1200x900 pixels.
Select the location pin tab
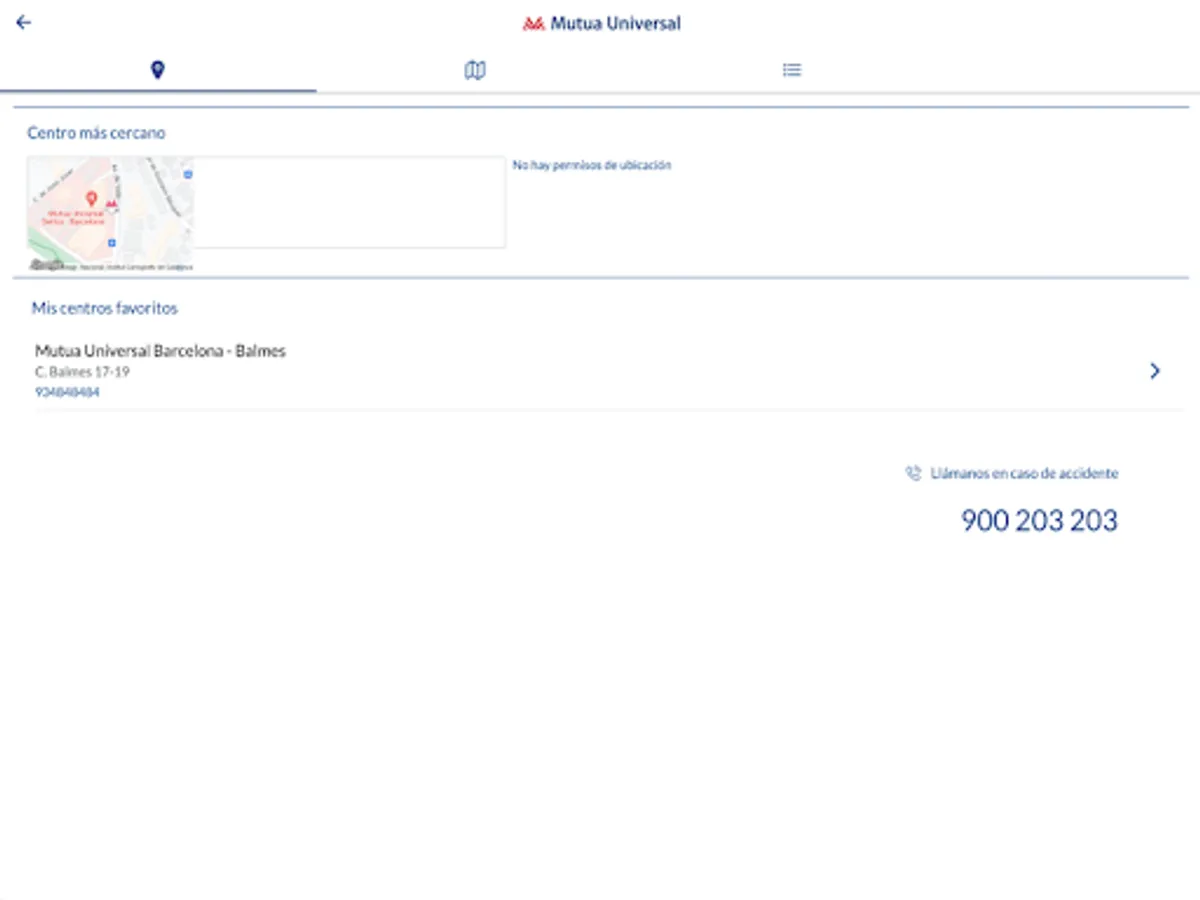(158, 70)
